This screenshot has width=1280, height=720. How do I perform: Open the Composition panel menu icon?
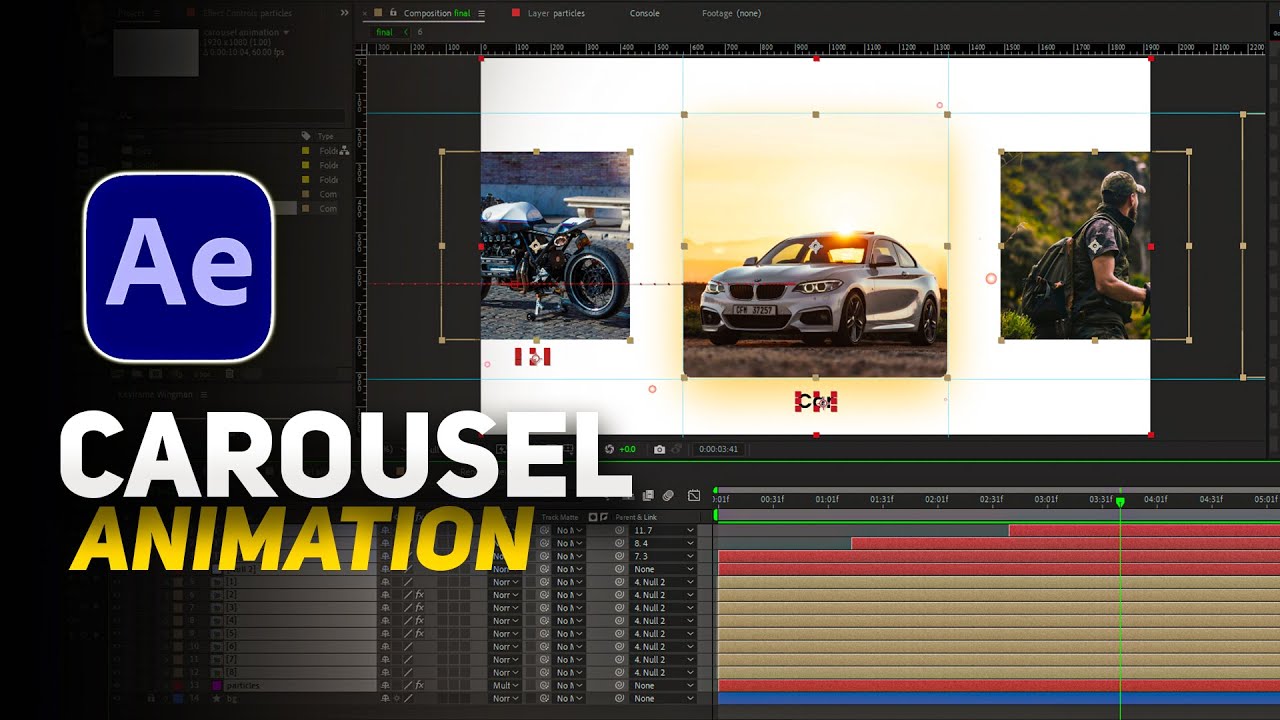[481, 14]
